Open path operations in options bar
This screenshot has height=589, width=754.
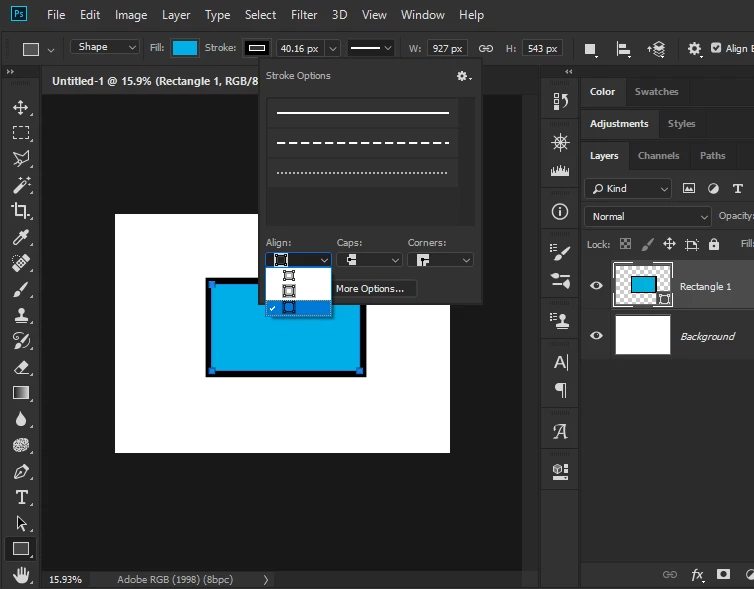point(591,49)
